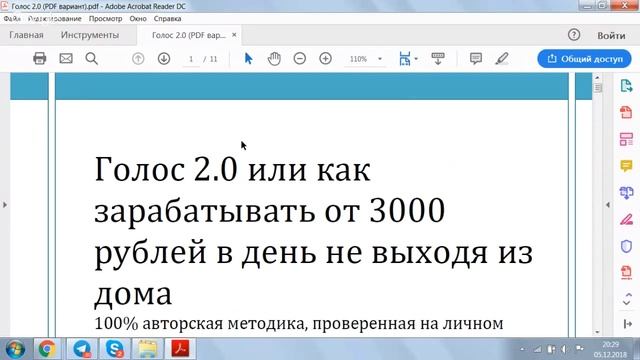
Task: Expand more tools chevron in sidebar
Action: coord(627,299)
